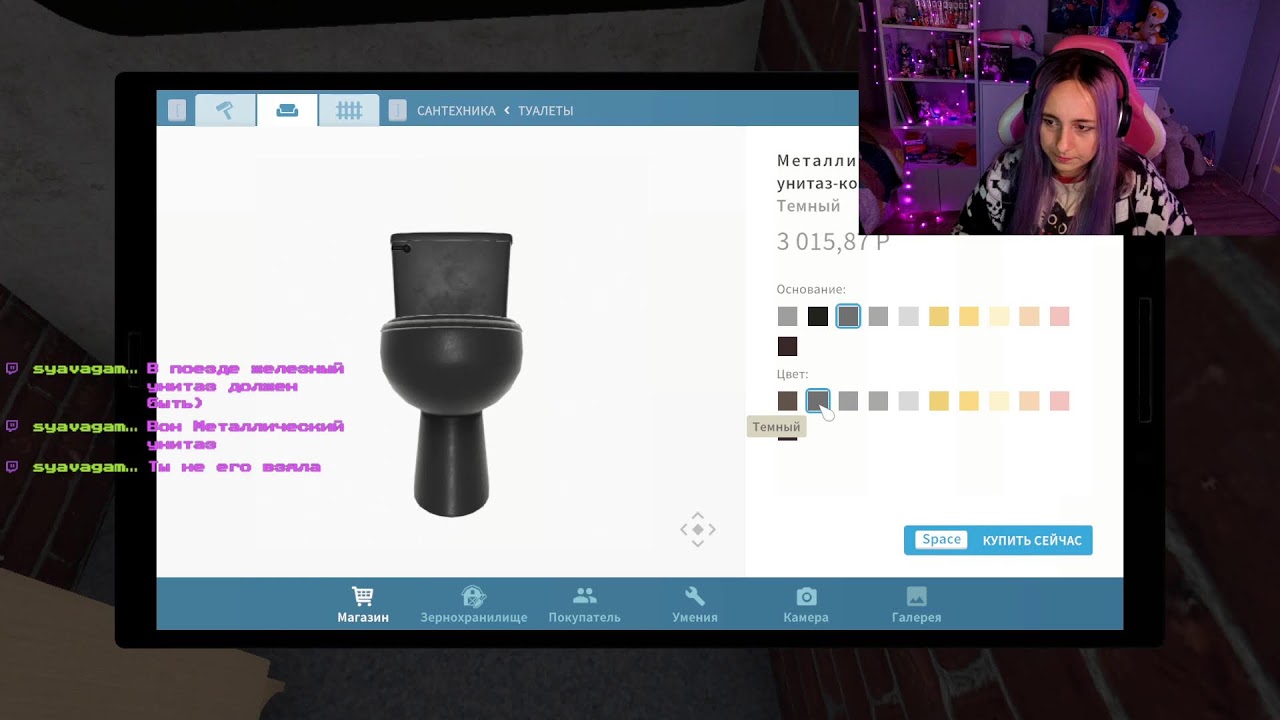The width and height of the screenshot is (1280, 720).
Task: Open the Умения skills tab
Action: coord(695,605)
